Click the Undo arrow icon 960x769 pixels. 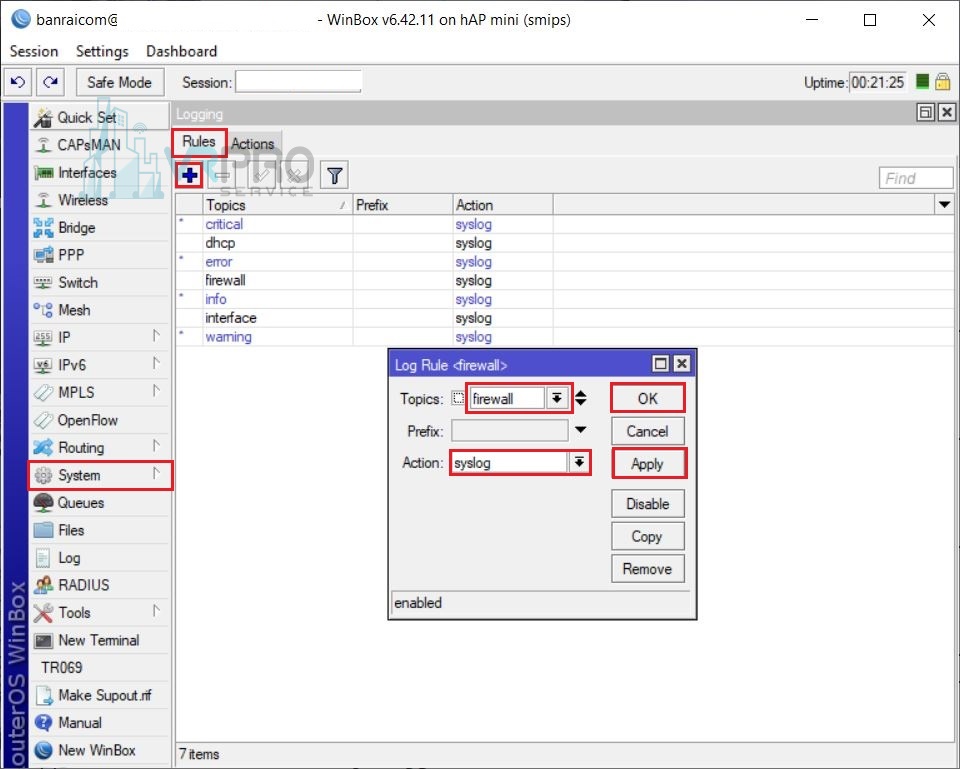coord(18,82)
